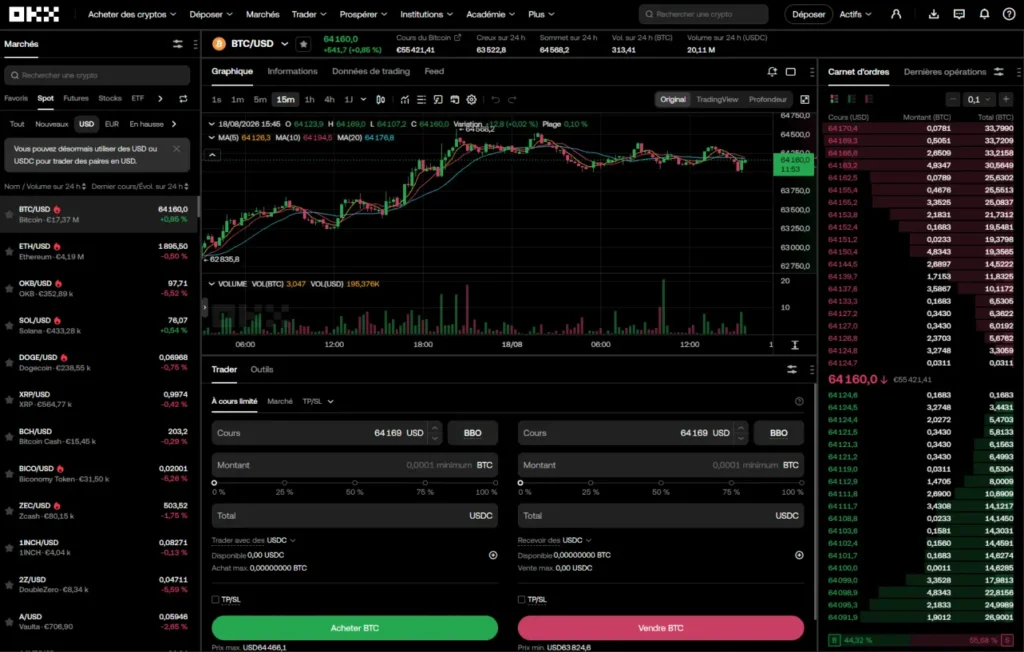
Task: Enable TP/SL checkbox in sell form
Action: tap(521, 599)
